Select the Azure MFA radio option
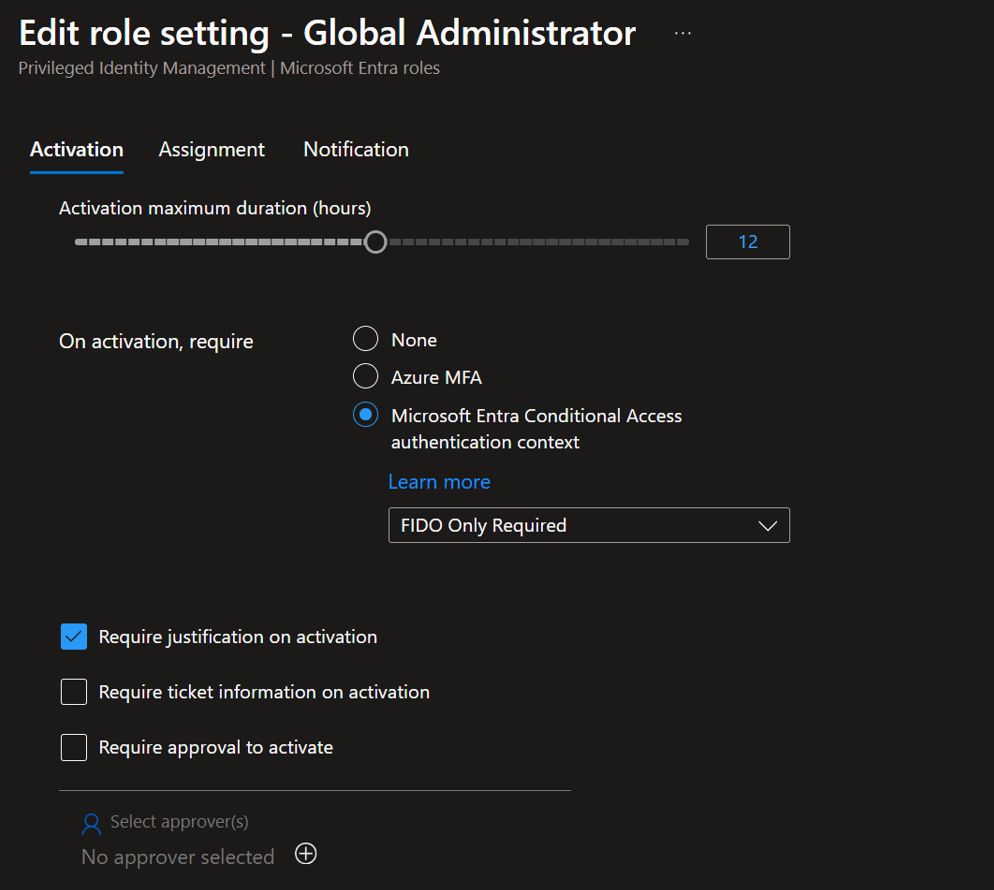 pos(365,377)
